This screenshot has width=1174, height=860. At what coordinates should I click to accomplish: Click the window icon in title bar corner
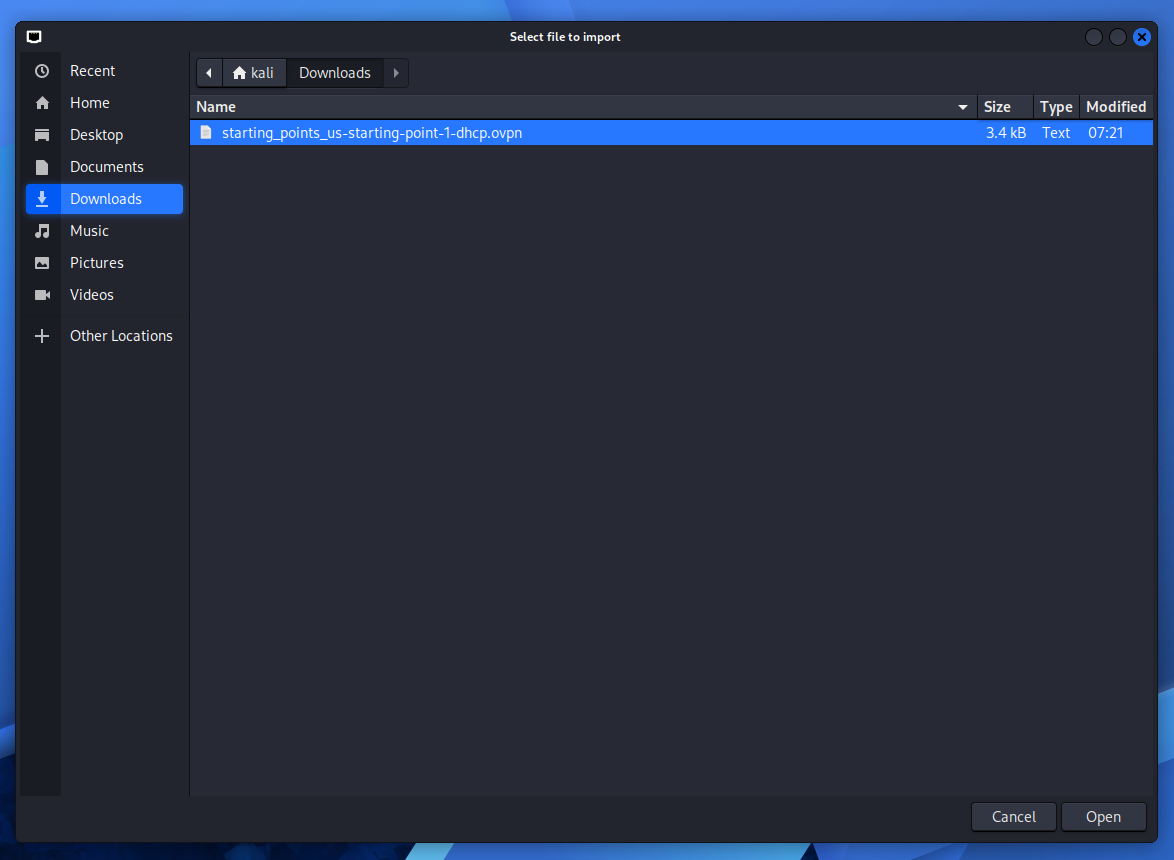[x=34, y=37]
